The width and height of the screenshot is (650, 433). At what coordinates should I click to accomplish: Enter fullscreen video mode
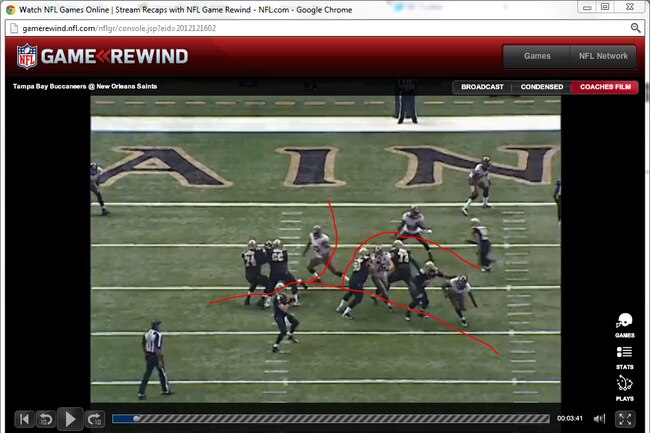625,419
